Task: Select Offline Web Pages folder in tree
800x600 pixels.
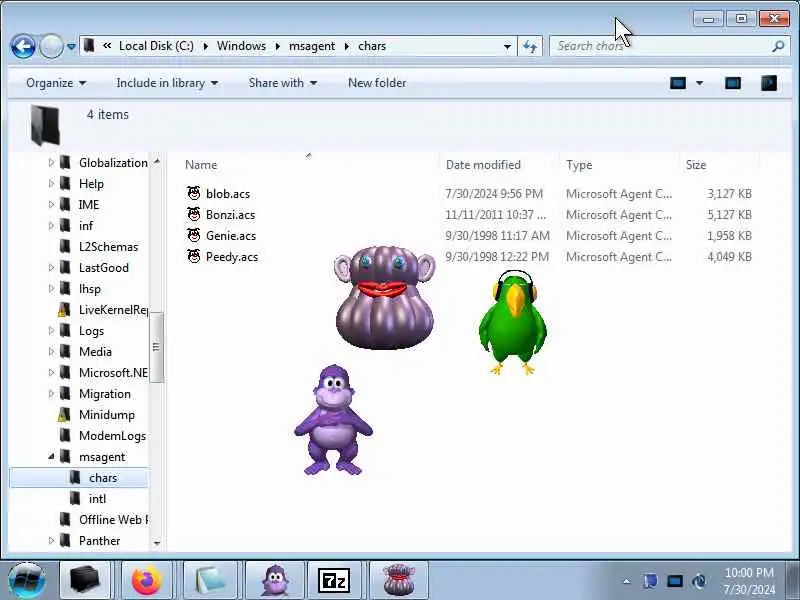Action: click(x=113, y=519)
